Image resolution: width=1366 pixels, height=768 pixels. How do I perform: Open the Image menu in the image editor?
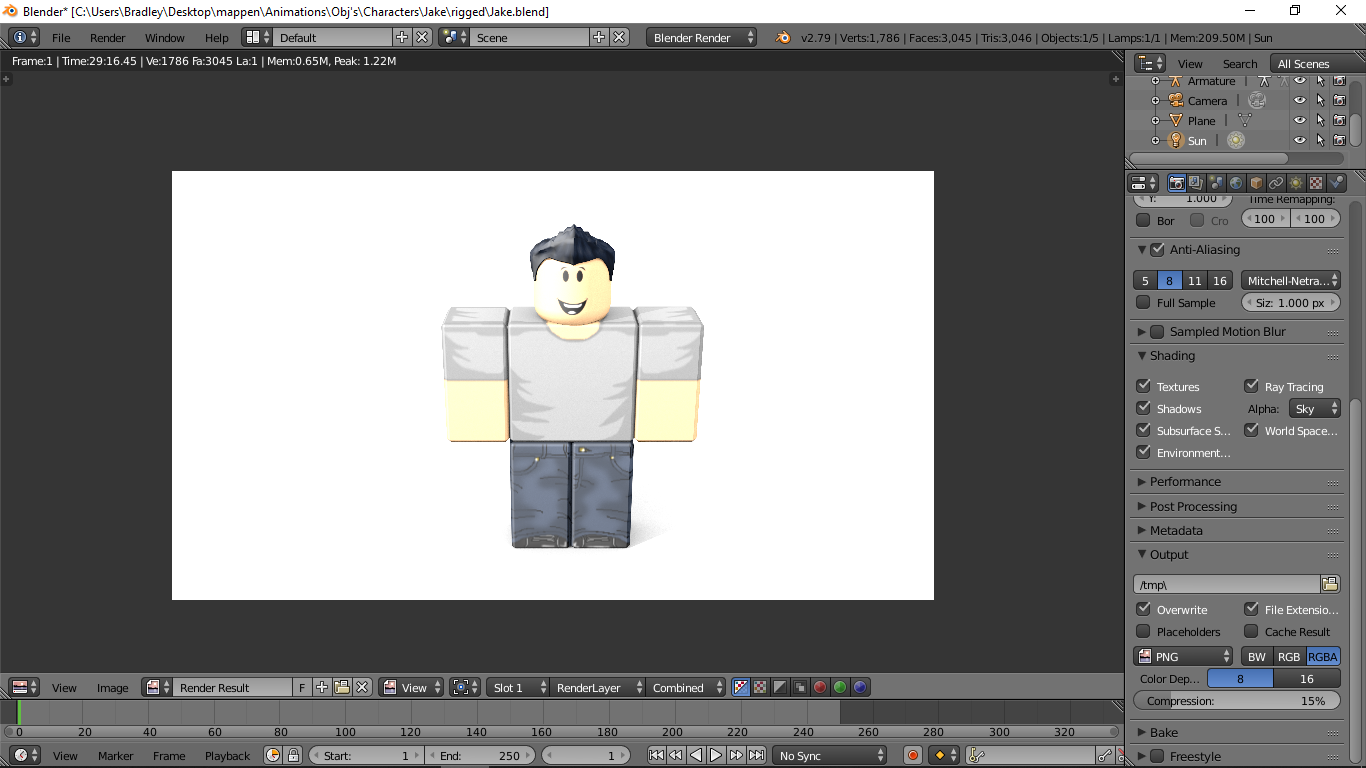(x=112, y=688)
